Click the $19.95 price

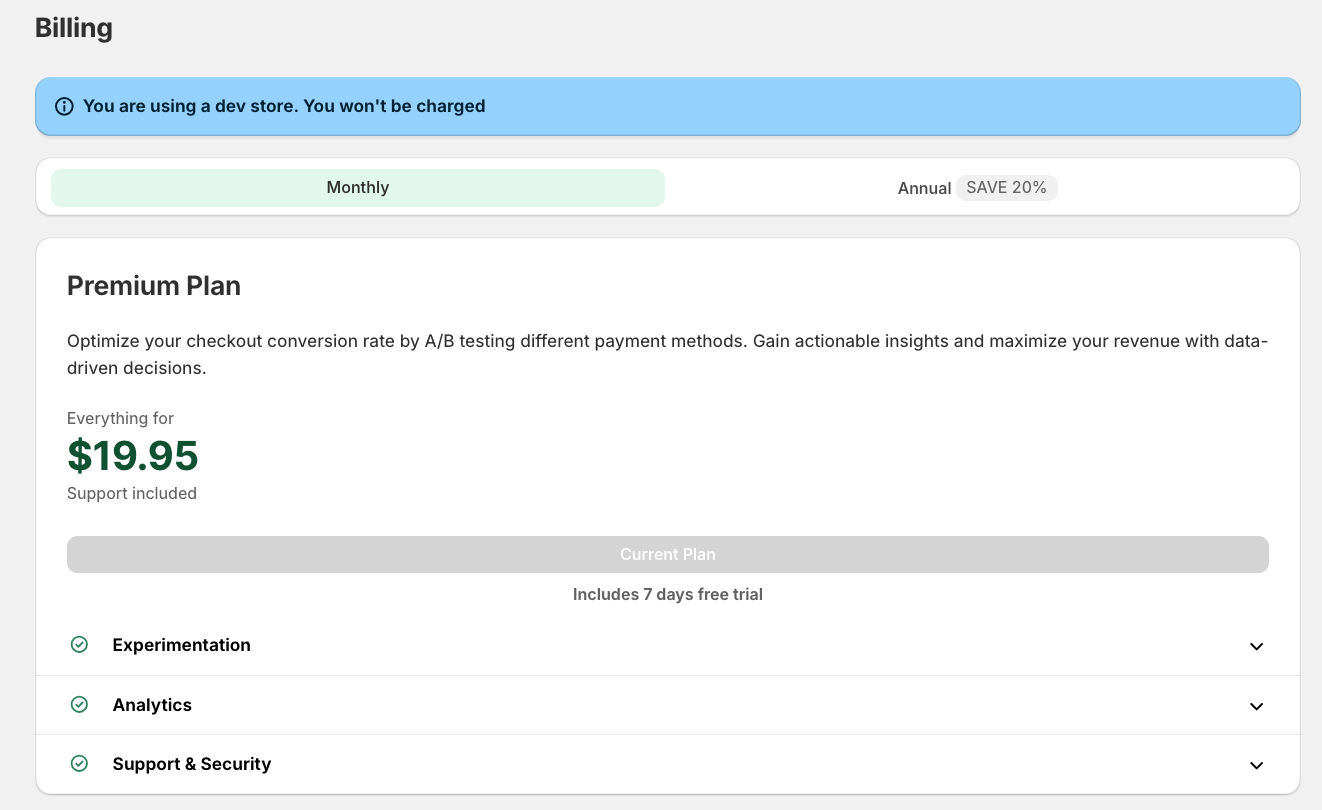click(133, 456)
